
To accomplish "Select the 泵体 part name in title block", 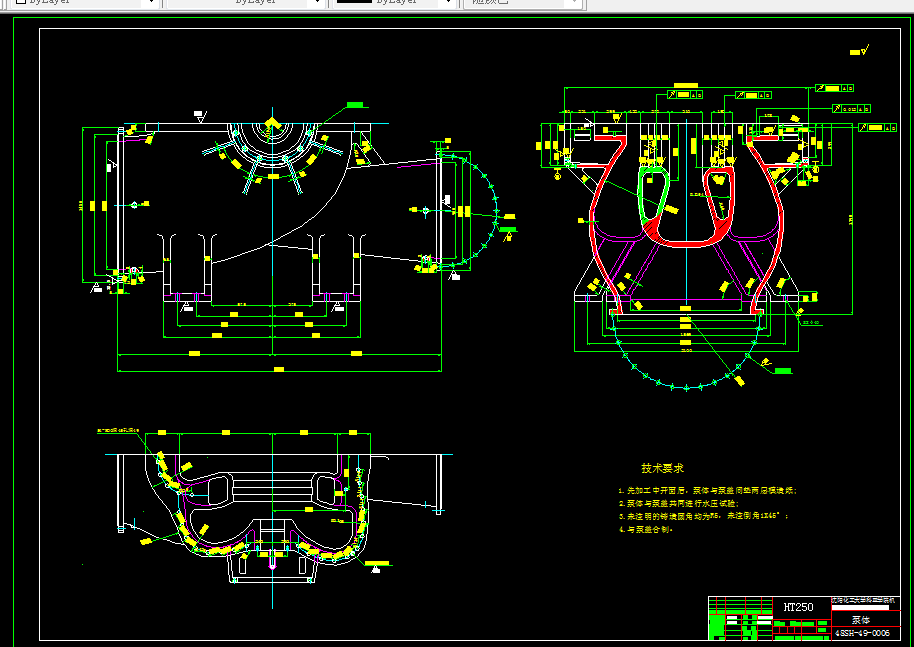I will point(861,620).
